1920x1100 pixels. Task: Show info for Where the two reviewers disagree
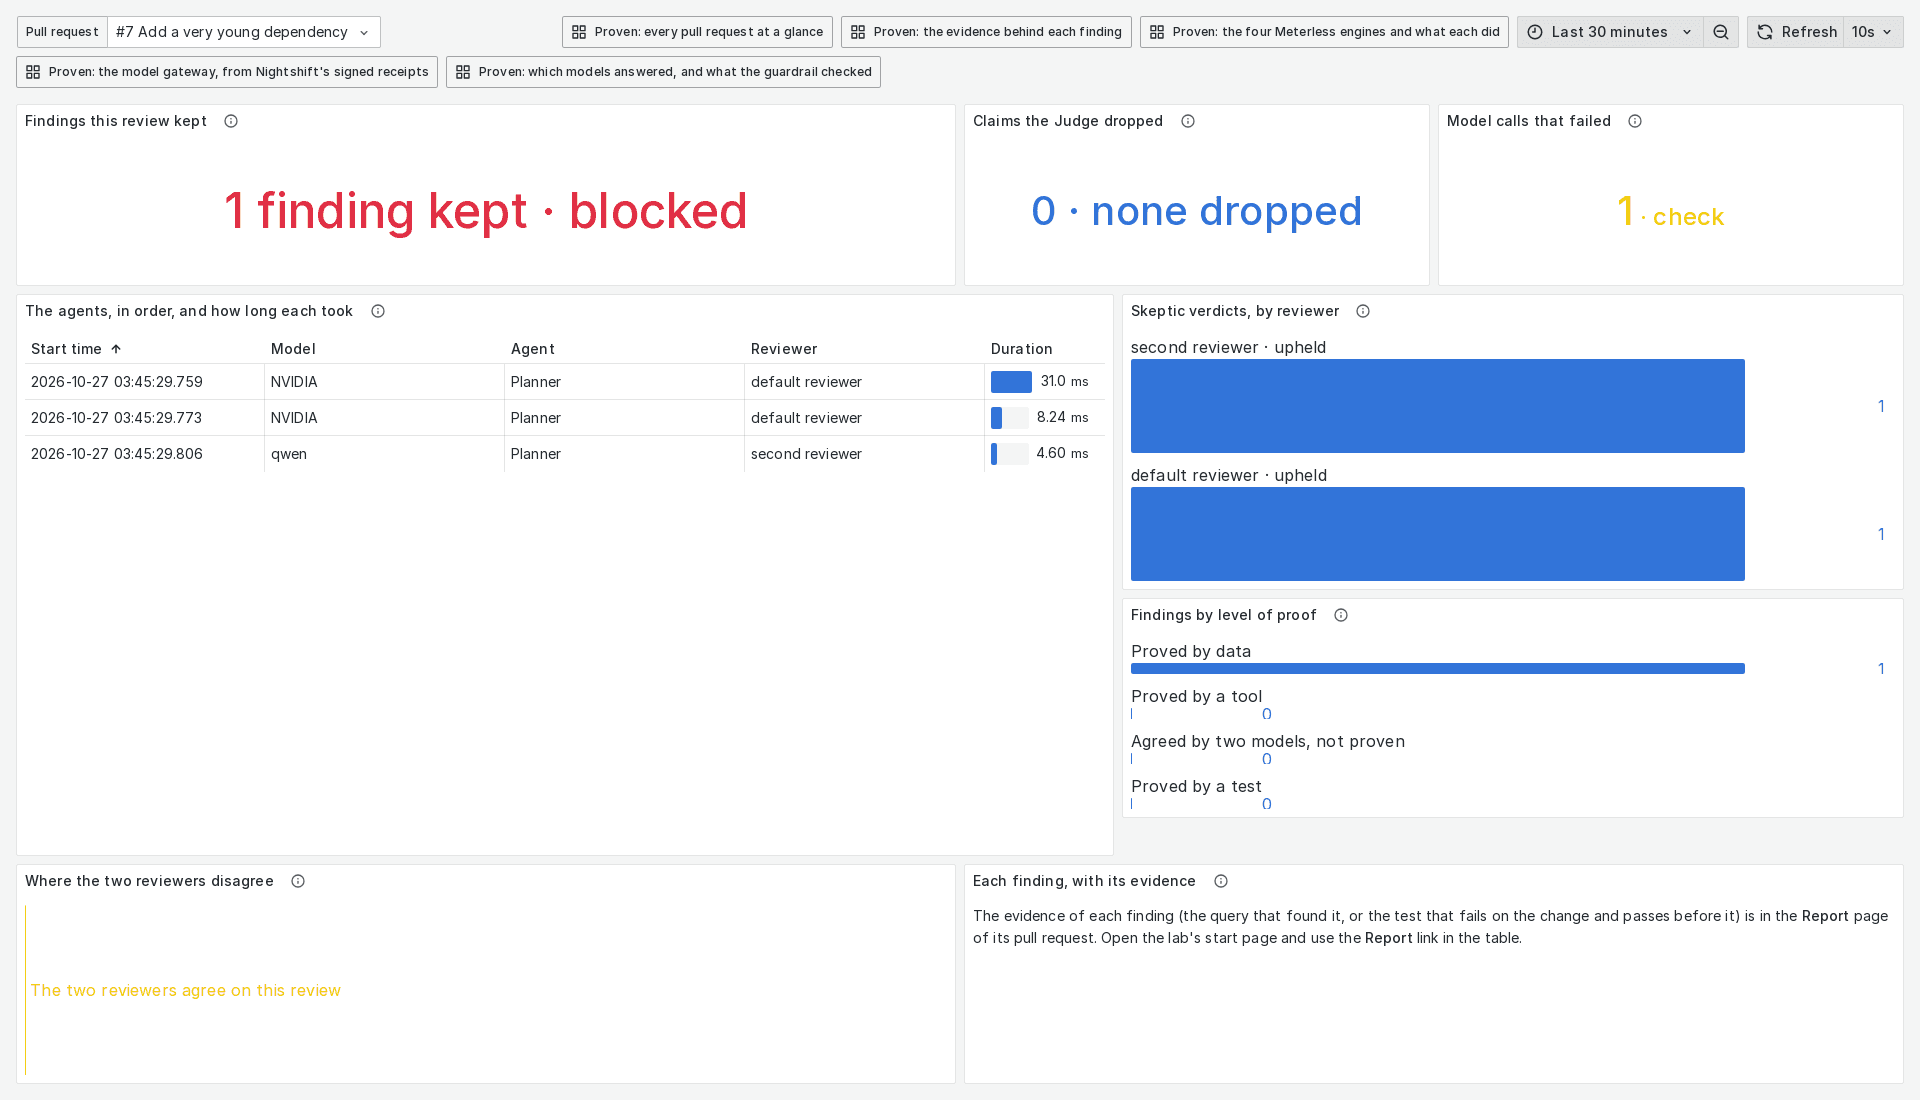[298, 881]
